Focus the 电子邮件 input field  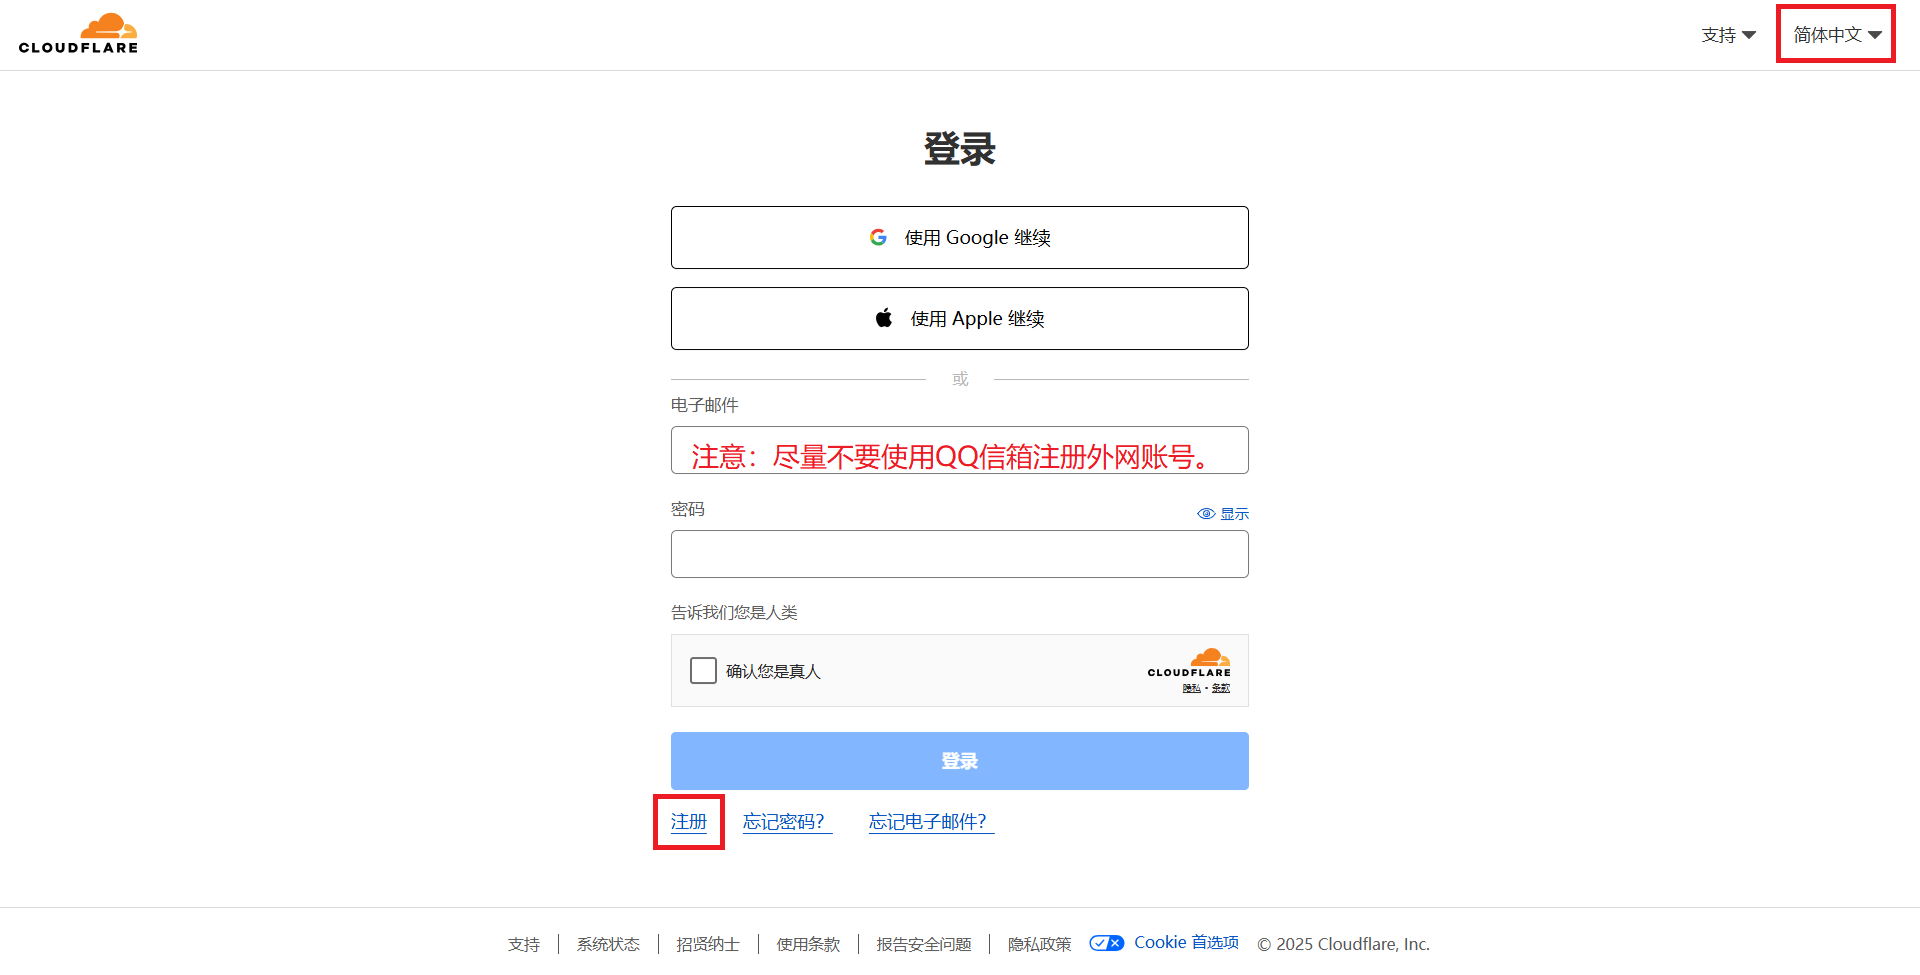[x=959, y=450]
